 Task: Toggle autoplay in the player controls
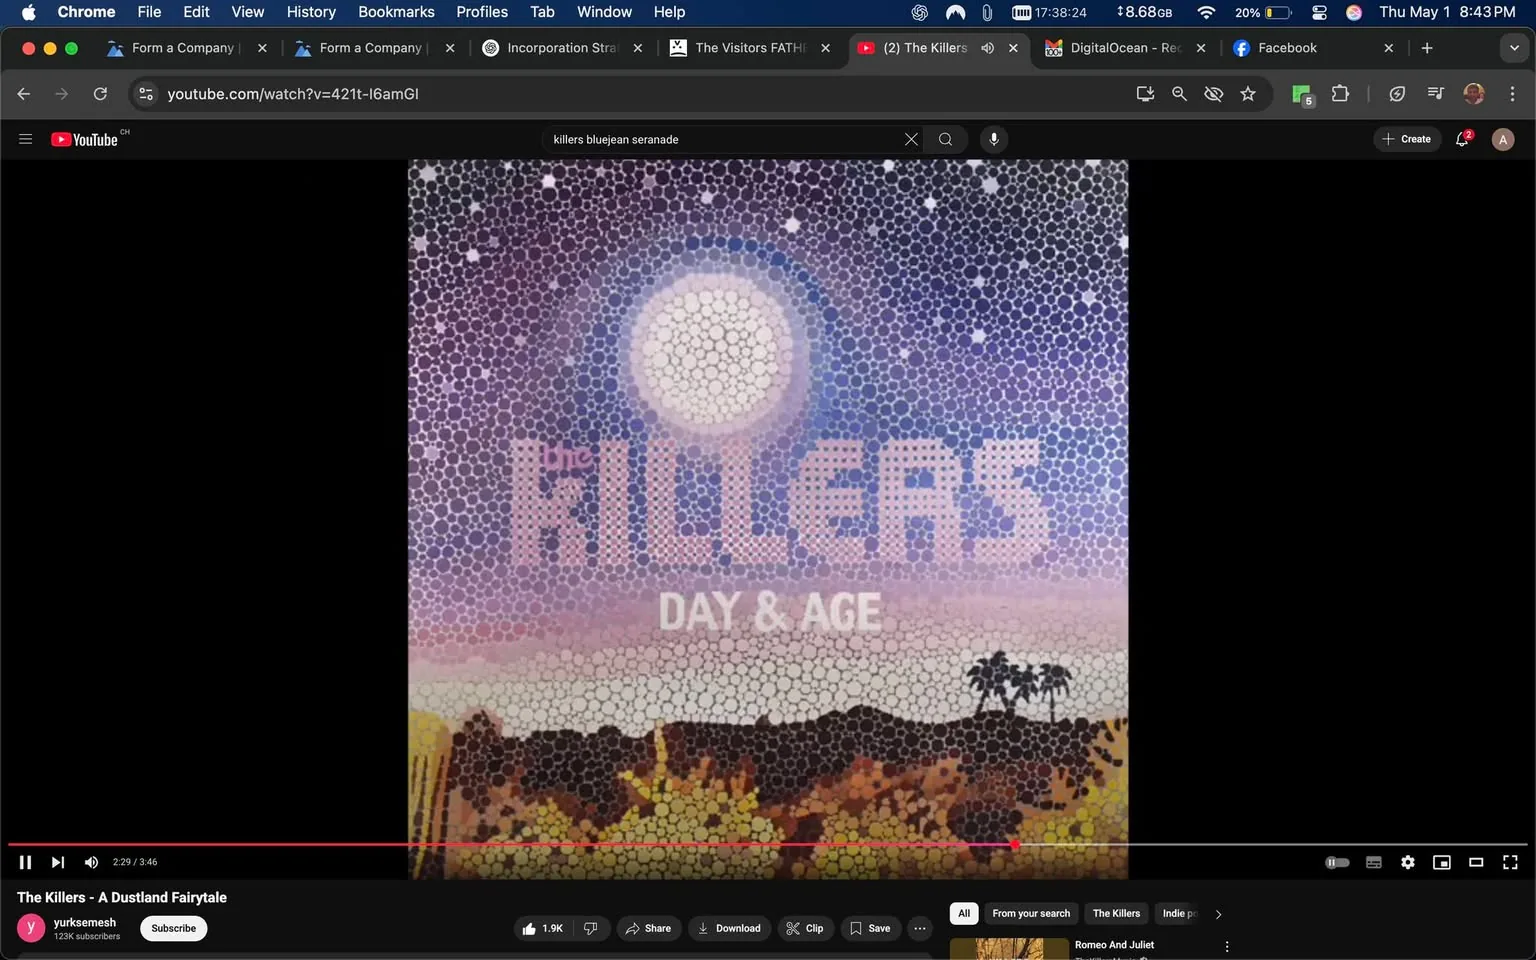[1337, 861]
